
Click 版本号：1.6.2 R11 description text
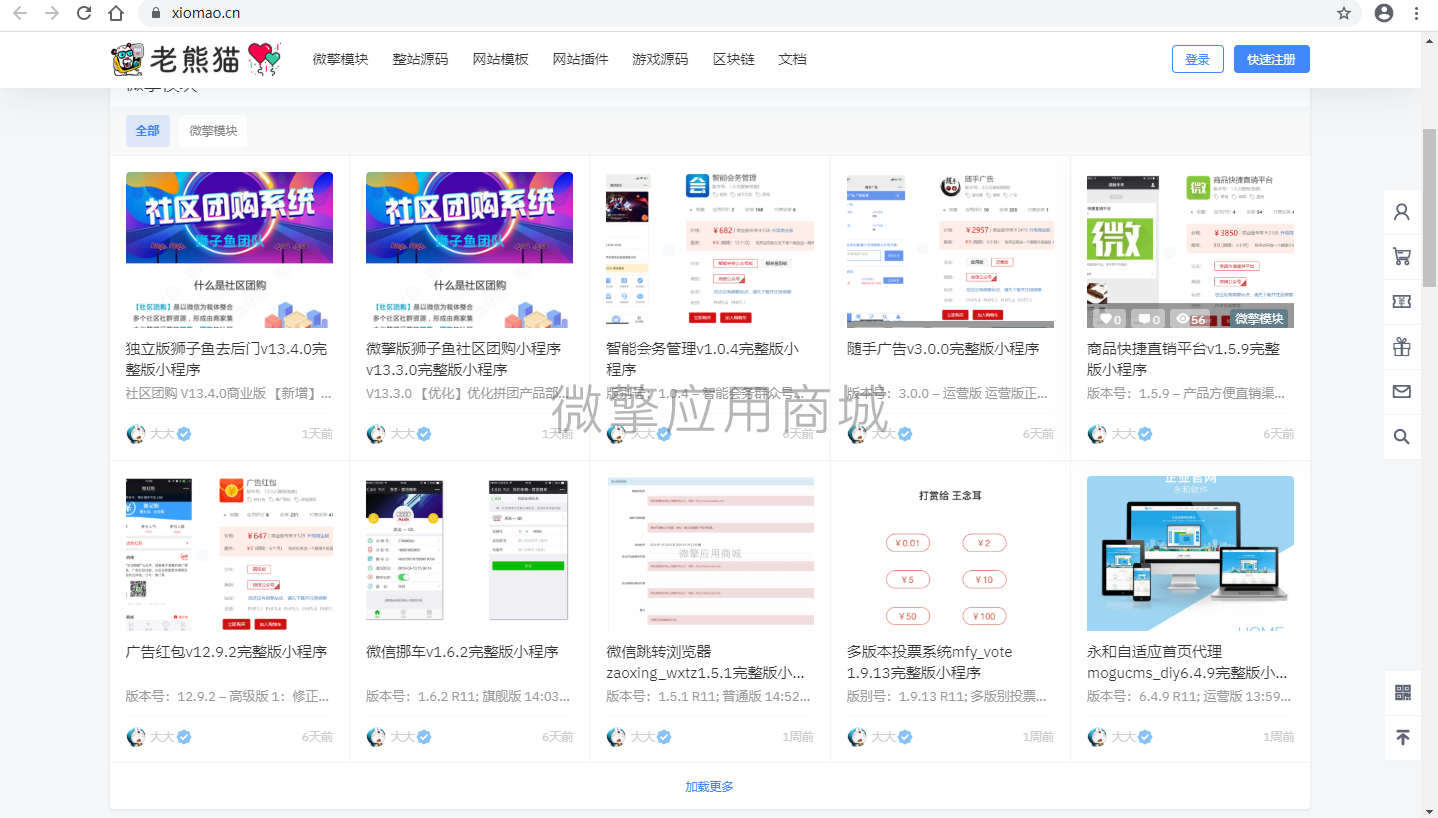click(468, 697)
